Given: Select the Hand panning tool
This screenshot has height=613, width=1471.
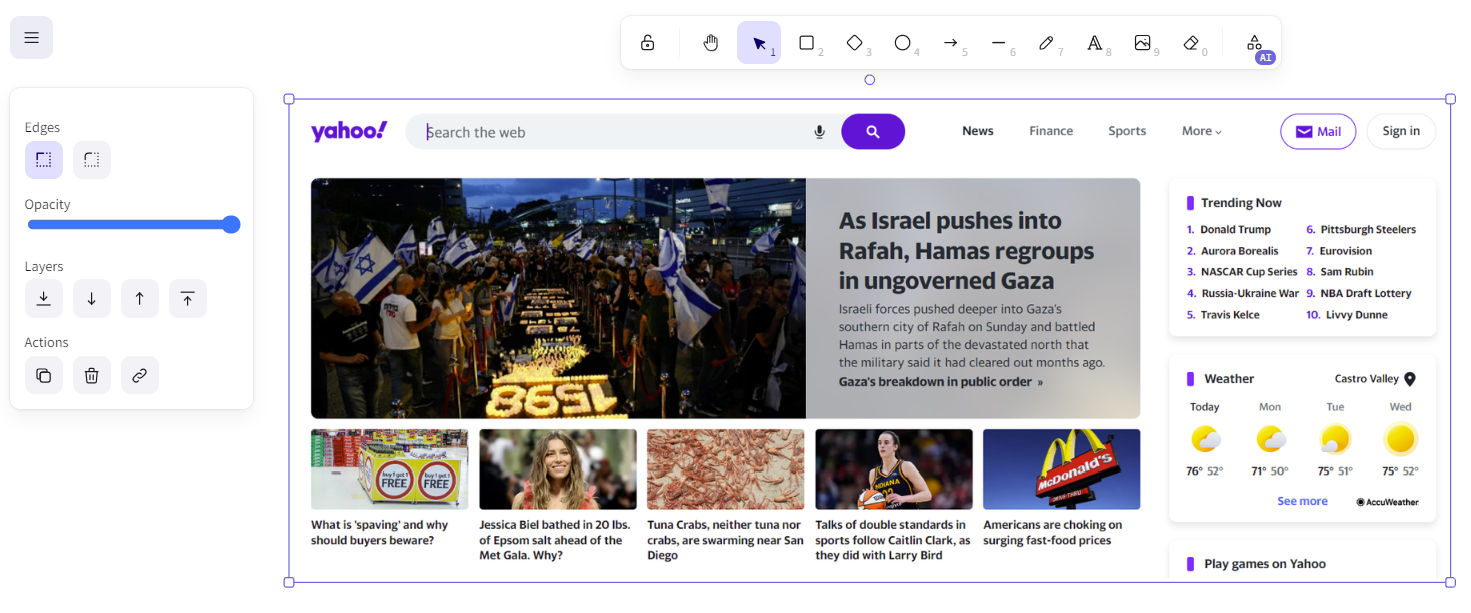Looking at the screenshot, I should coord(711,43).
